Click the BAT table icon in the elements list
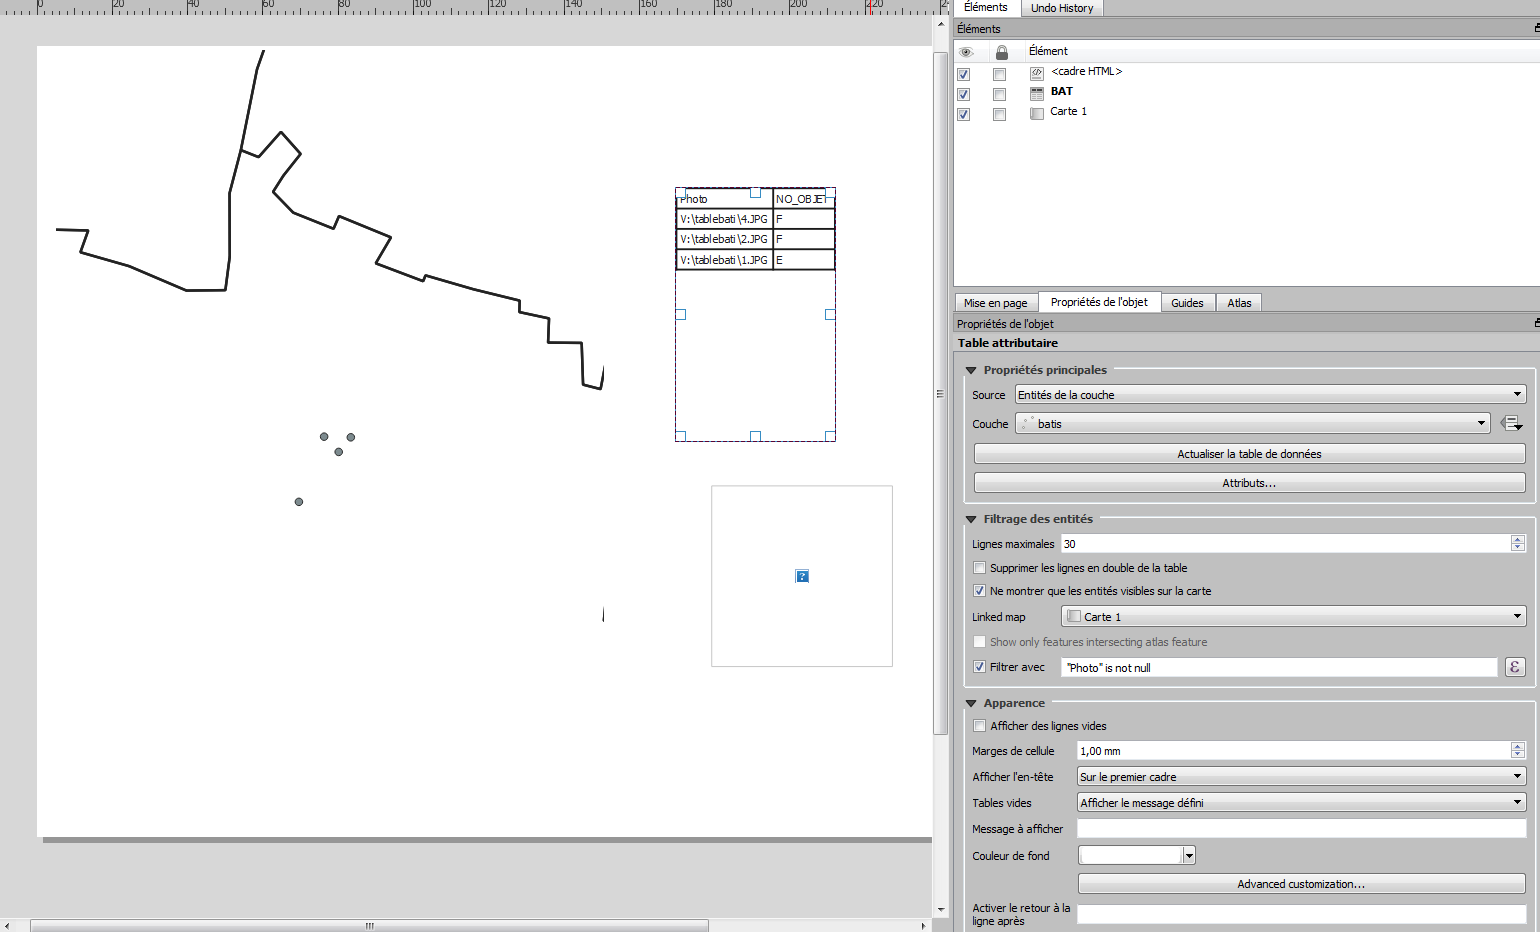 pos(1037,93)
